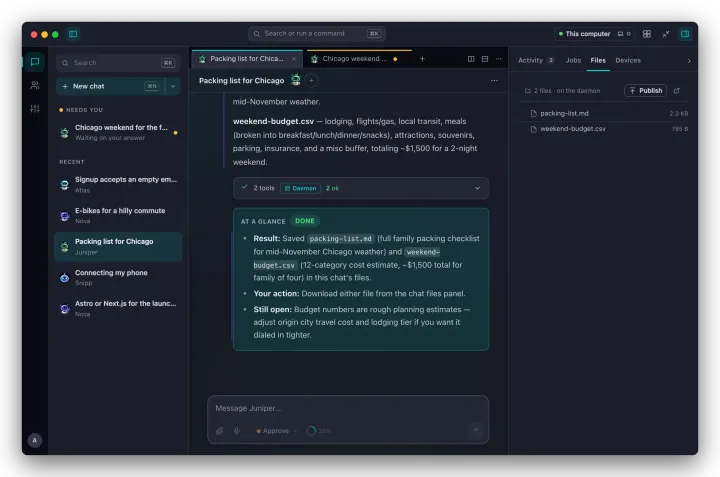This screenshot has height=477, width=720.
Task: Click the DONE status badge
Action: [x=305, y=221]
